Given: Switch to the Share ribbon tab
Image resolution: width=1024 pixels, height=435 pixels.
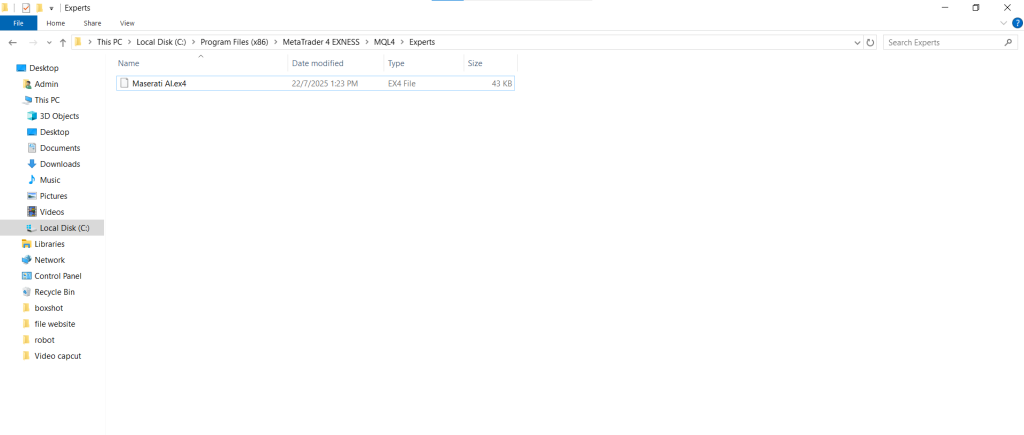Looking at the screenshot, I should pos(92,22).
